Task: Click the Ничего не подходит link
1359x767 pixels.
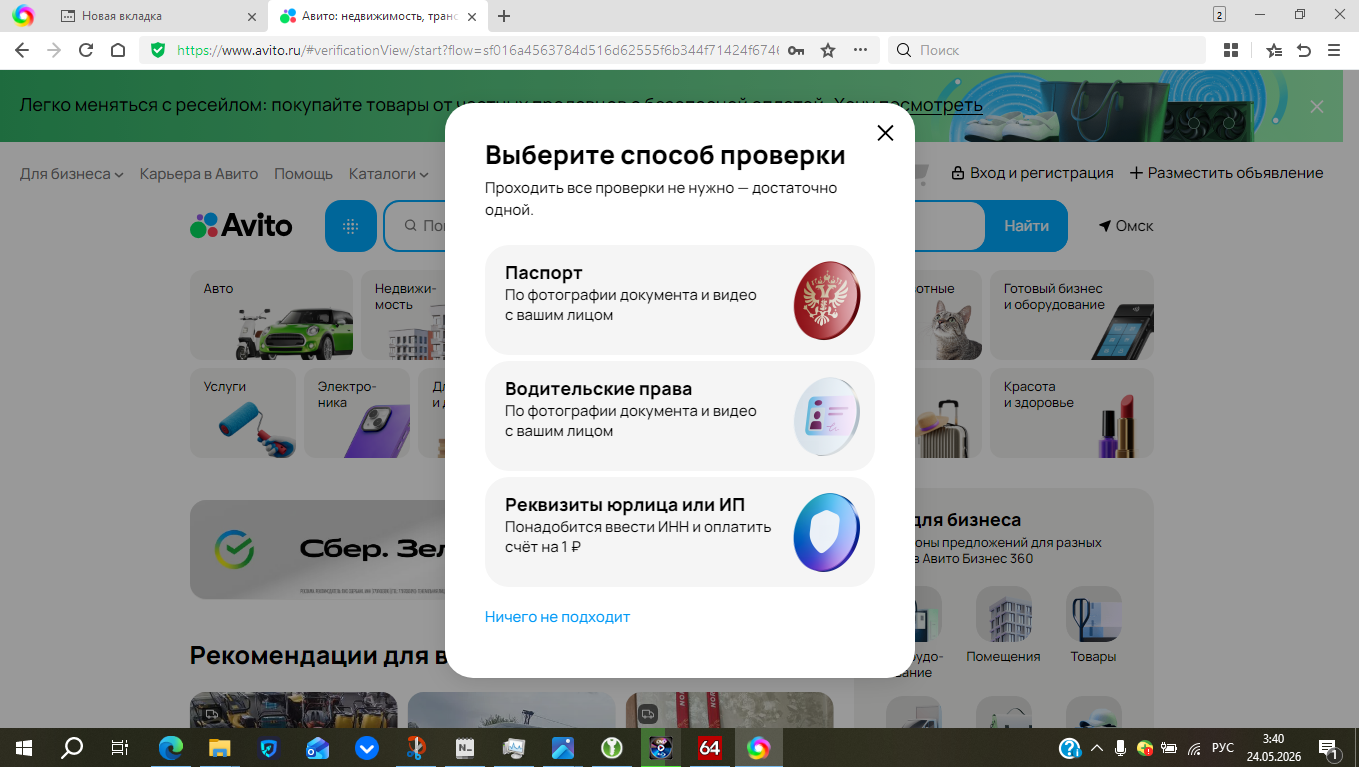Action: click(557, 617)
